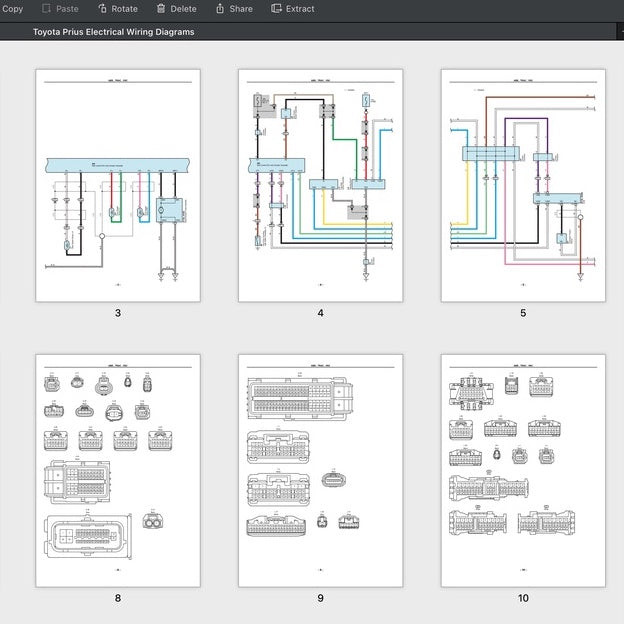Open page 4 wiring diagram thumbnail
624x624 pixels.
320,185
